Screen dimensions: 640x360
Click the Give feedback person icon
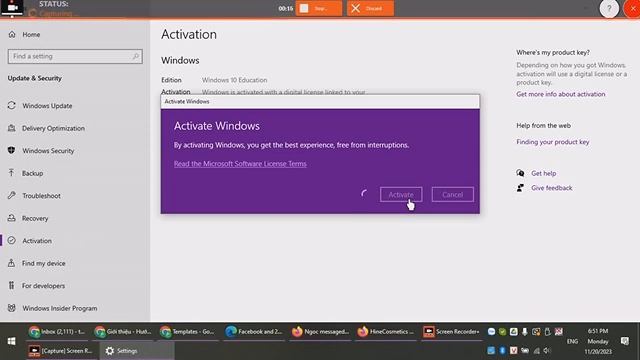tap(520, 188)
